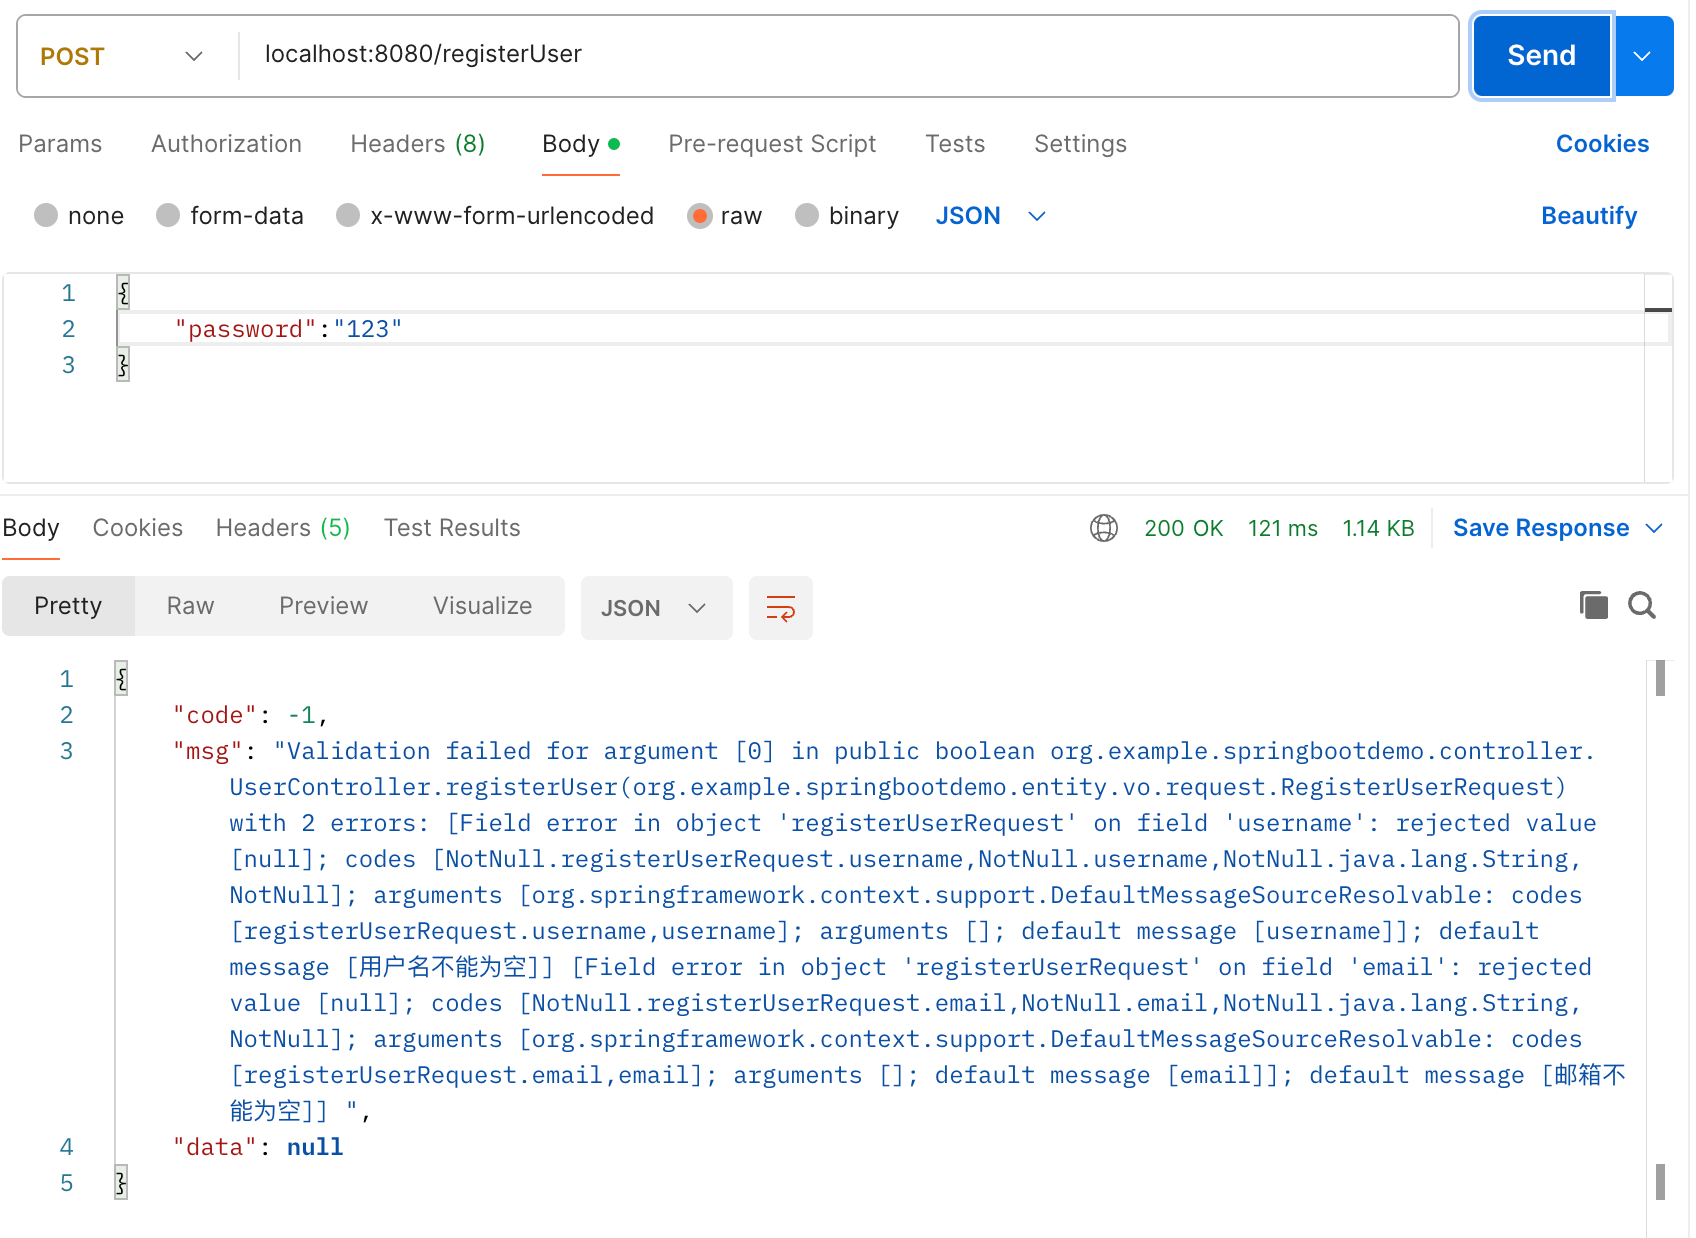Select the Pretty response view
Screen dimensions: 1696x1238
[68, 606]
